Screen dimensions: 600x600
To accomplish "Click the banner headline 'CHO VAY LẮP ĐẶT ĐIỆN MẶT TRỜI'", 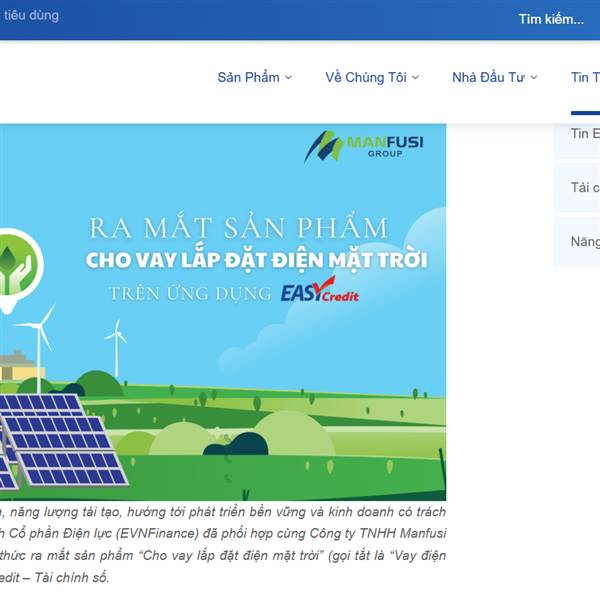I will (x=256, y=260).
